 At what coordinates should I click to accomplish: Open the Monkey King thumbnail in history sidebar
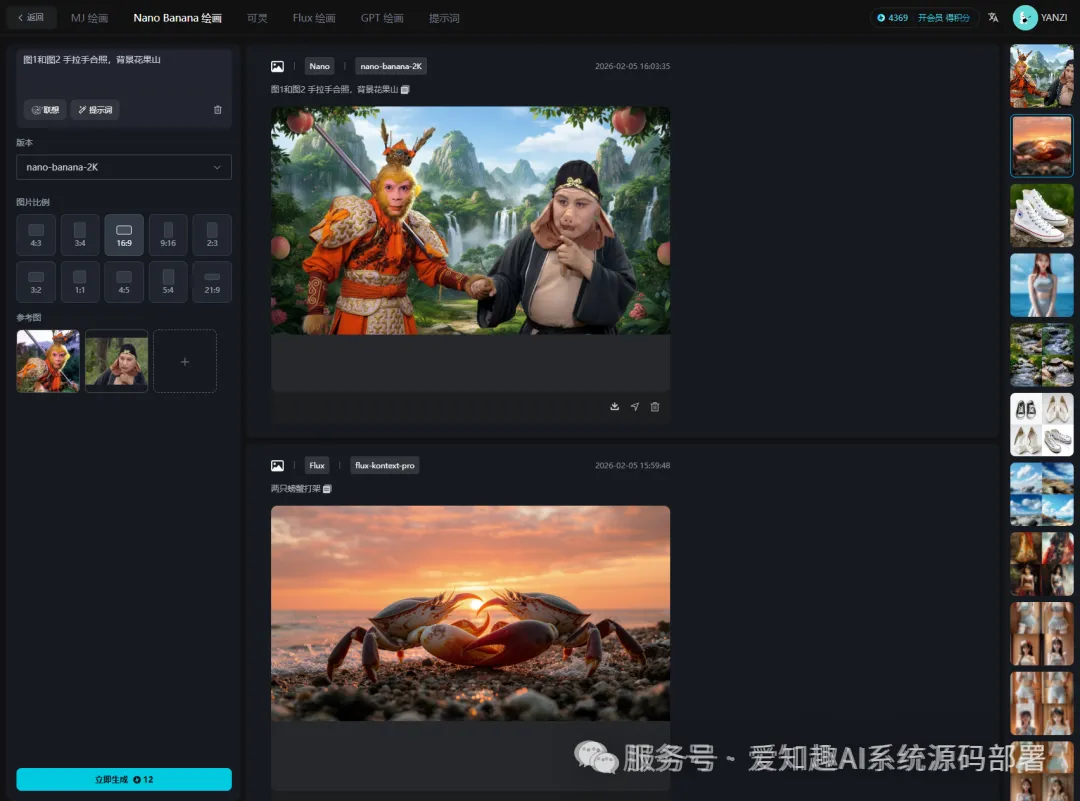tap(1041, 76)
